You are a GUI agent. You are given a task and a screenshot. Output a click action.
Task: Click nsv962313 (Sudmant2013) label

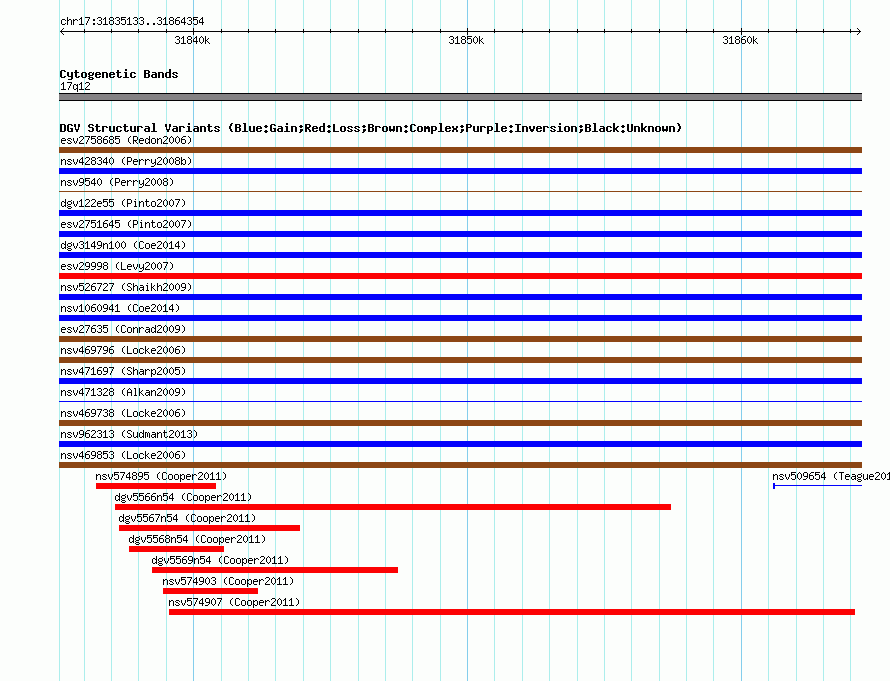coord(129,434)
